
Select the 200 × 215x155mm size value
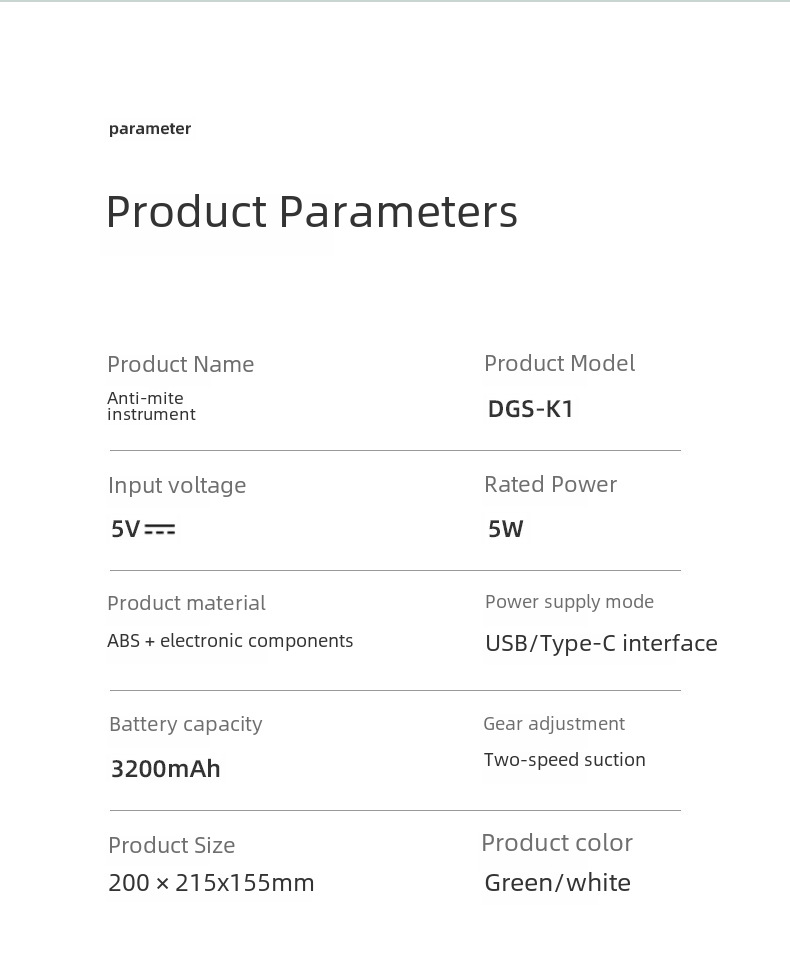pyautogui.click(x=211, y=883)
